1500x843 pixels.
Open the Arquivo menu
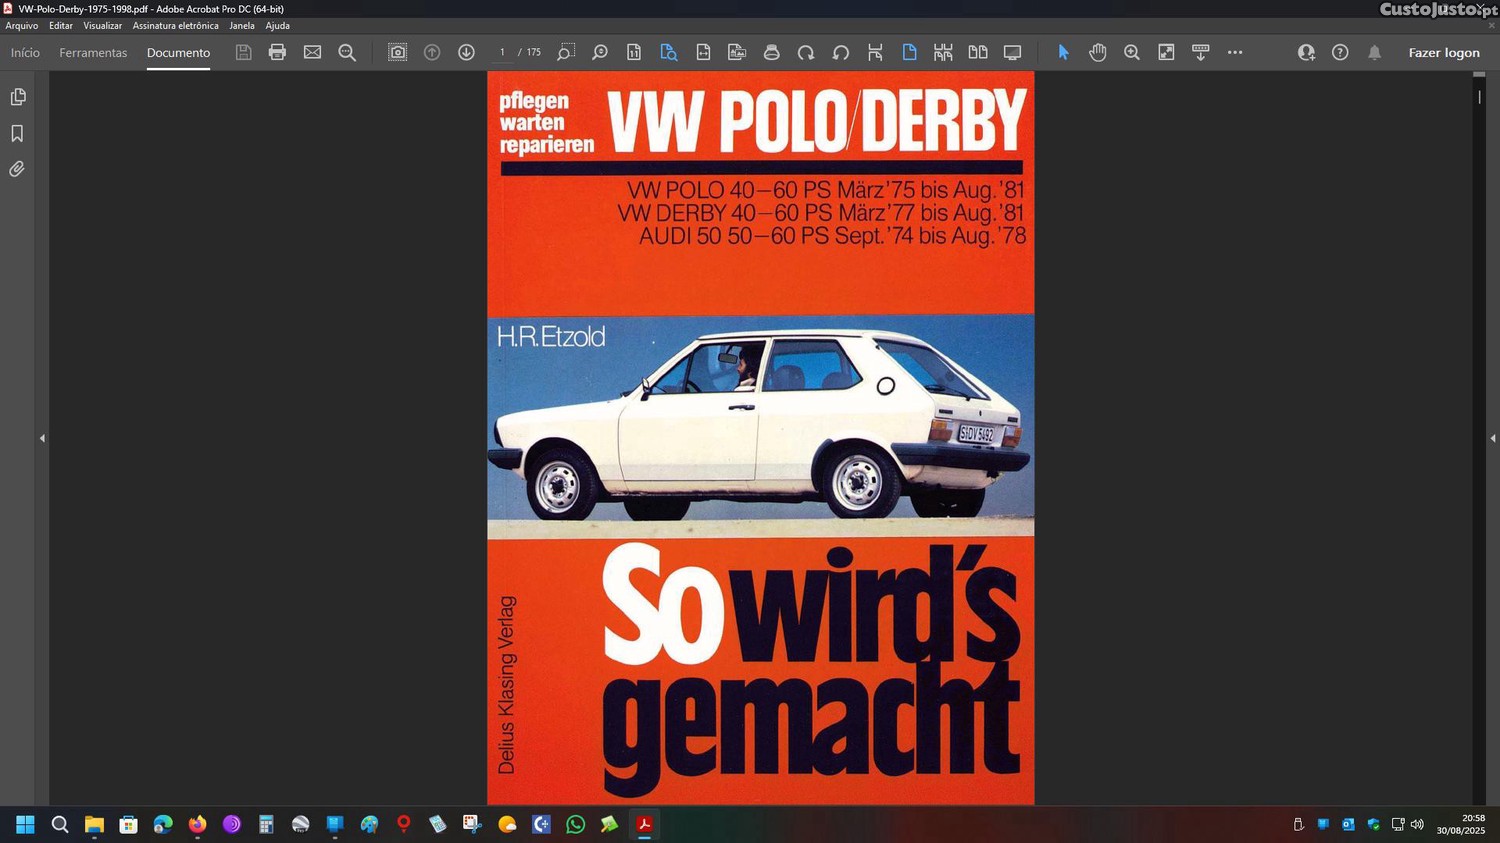point(21,26)
